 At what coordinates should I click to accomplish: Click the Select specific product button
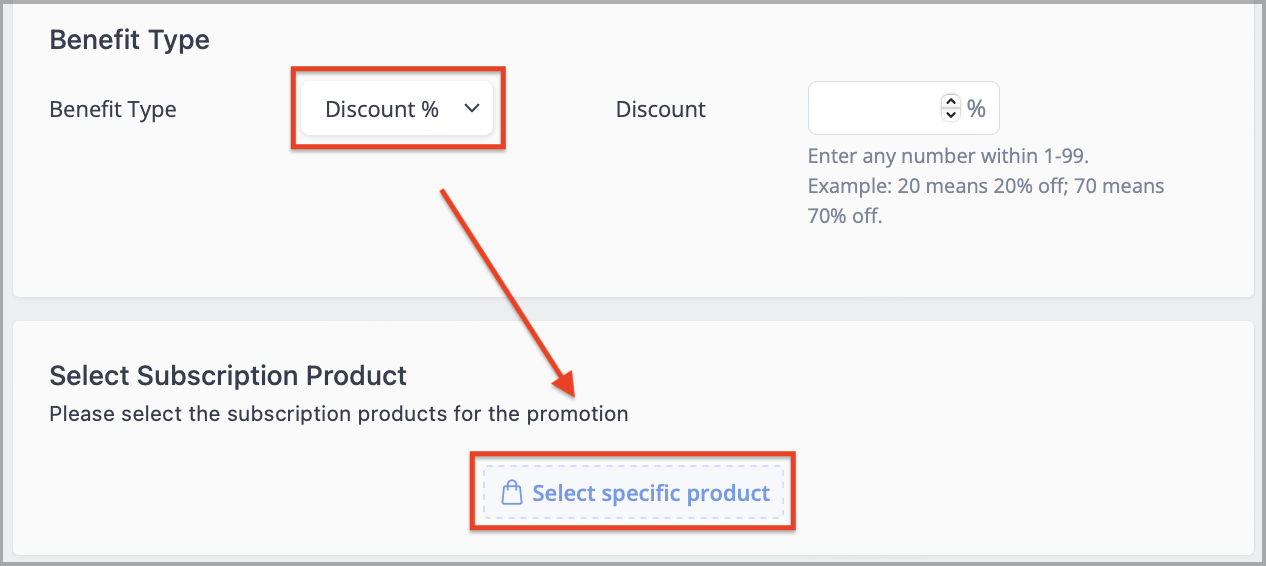click(x=633, y=493)
